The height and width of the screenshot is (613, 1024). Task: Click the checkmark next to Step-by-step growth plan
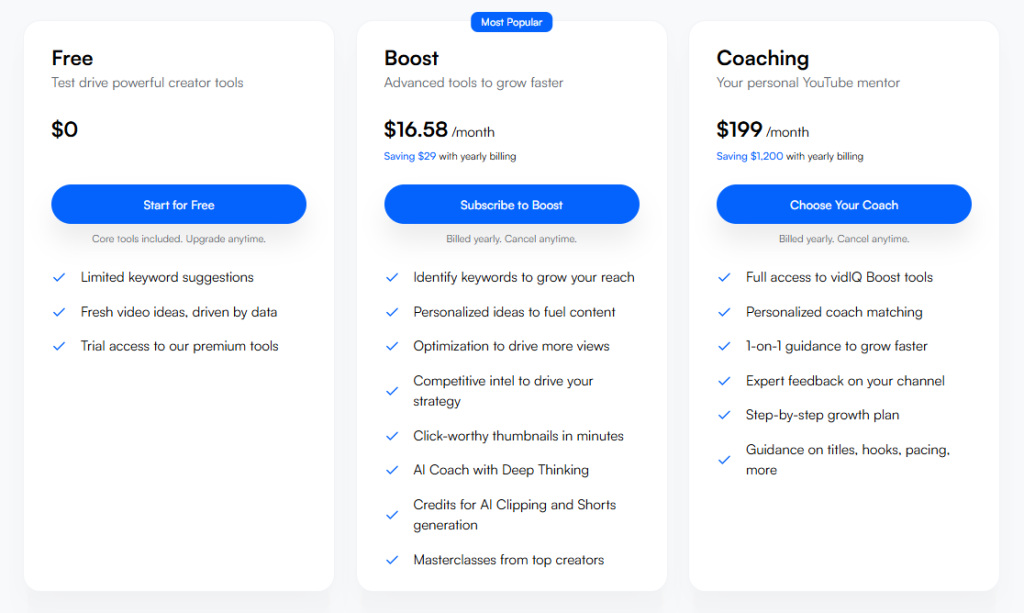724,415
